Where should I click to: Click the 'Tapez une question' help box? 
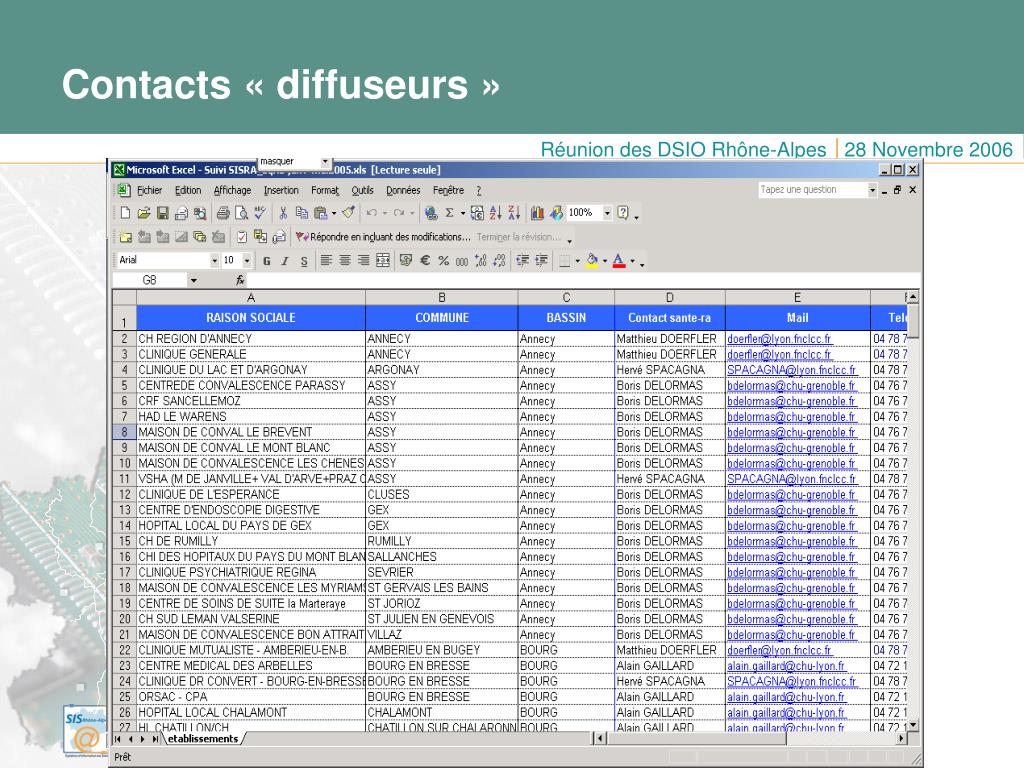click(x=810, y=190)
